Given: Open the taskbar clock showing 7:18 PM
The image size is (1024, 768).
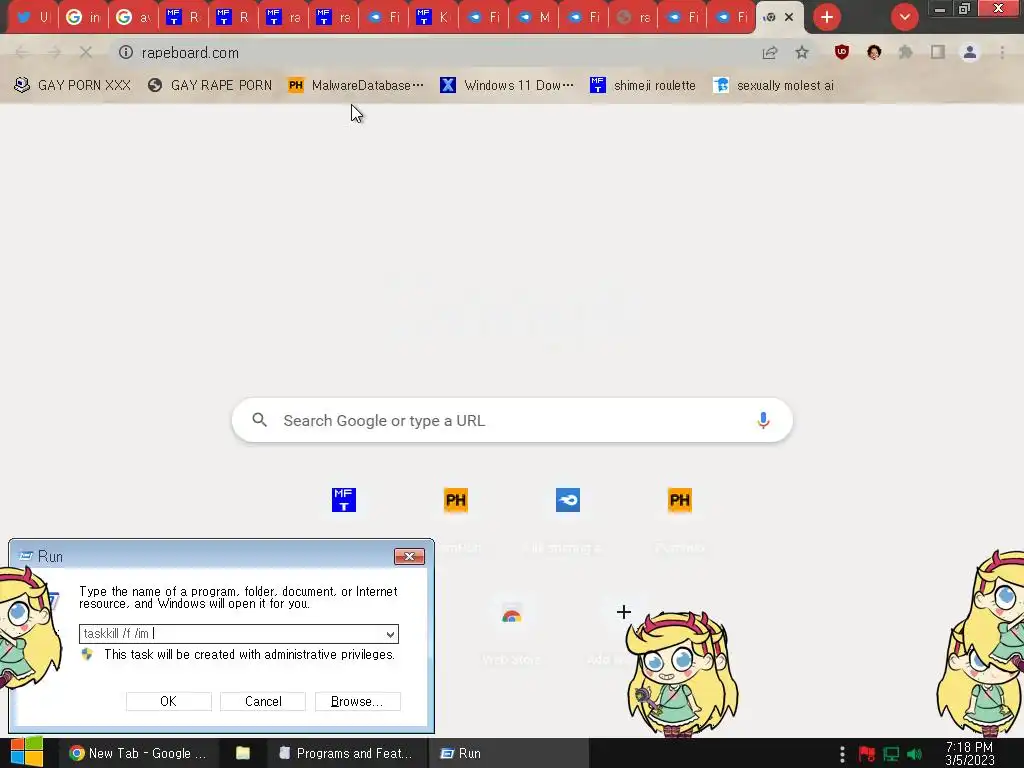Looking at the screenshot, I should (x=969, y=754).
